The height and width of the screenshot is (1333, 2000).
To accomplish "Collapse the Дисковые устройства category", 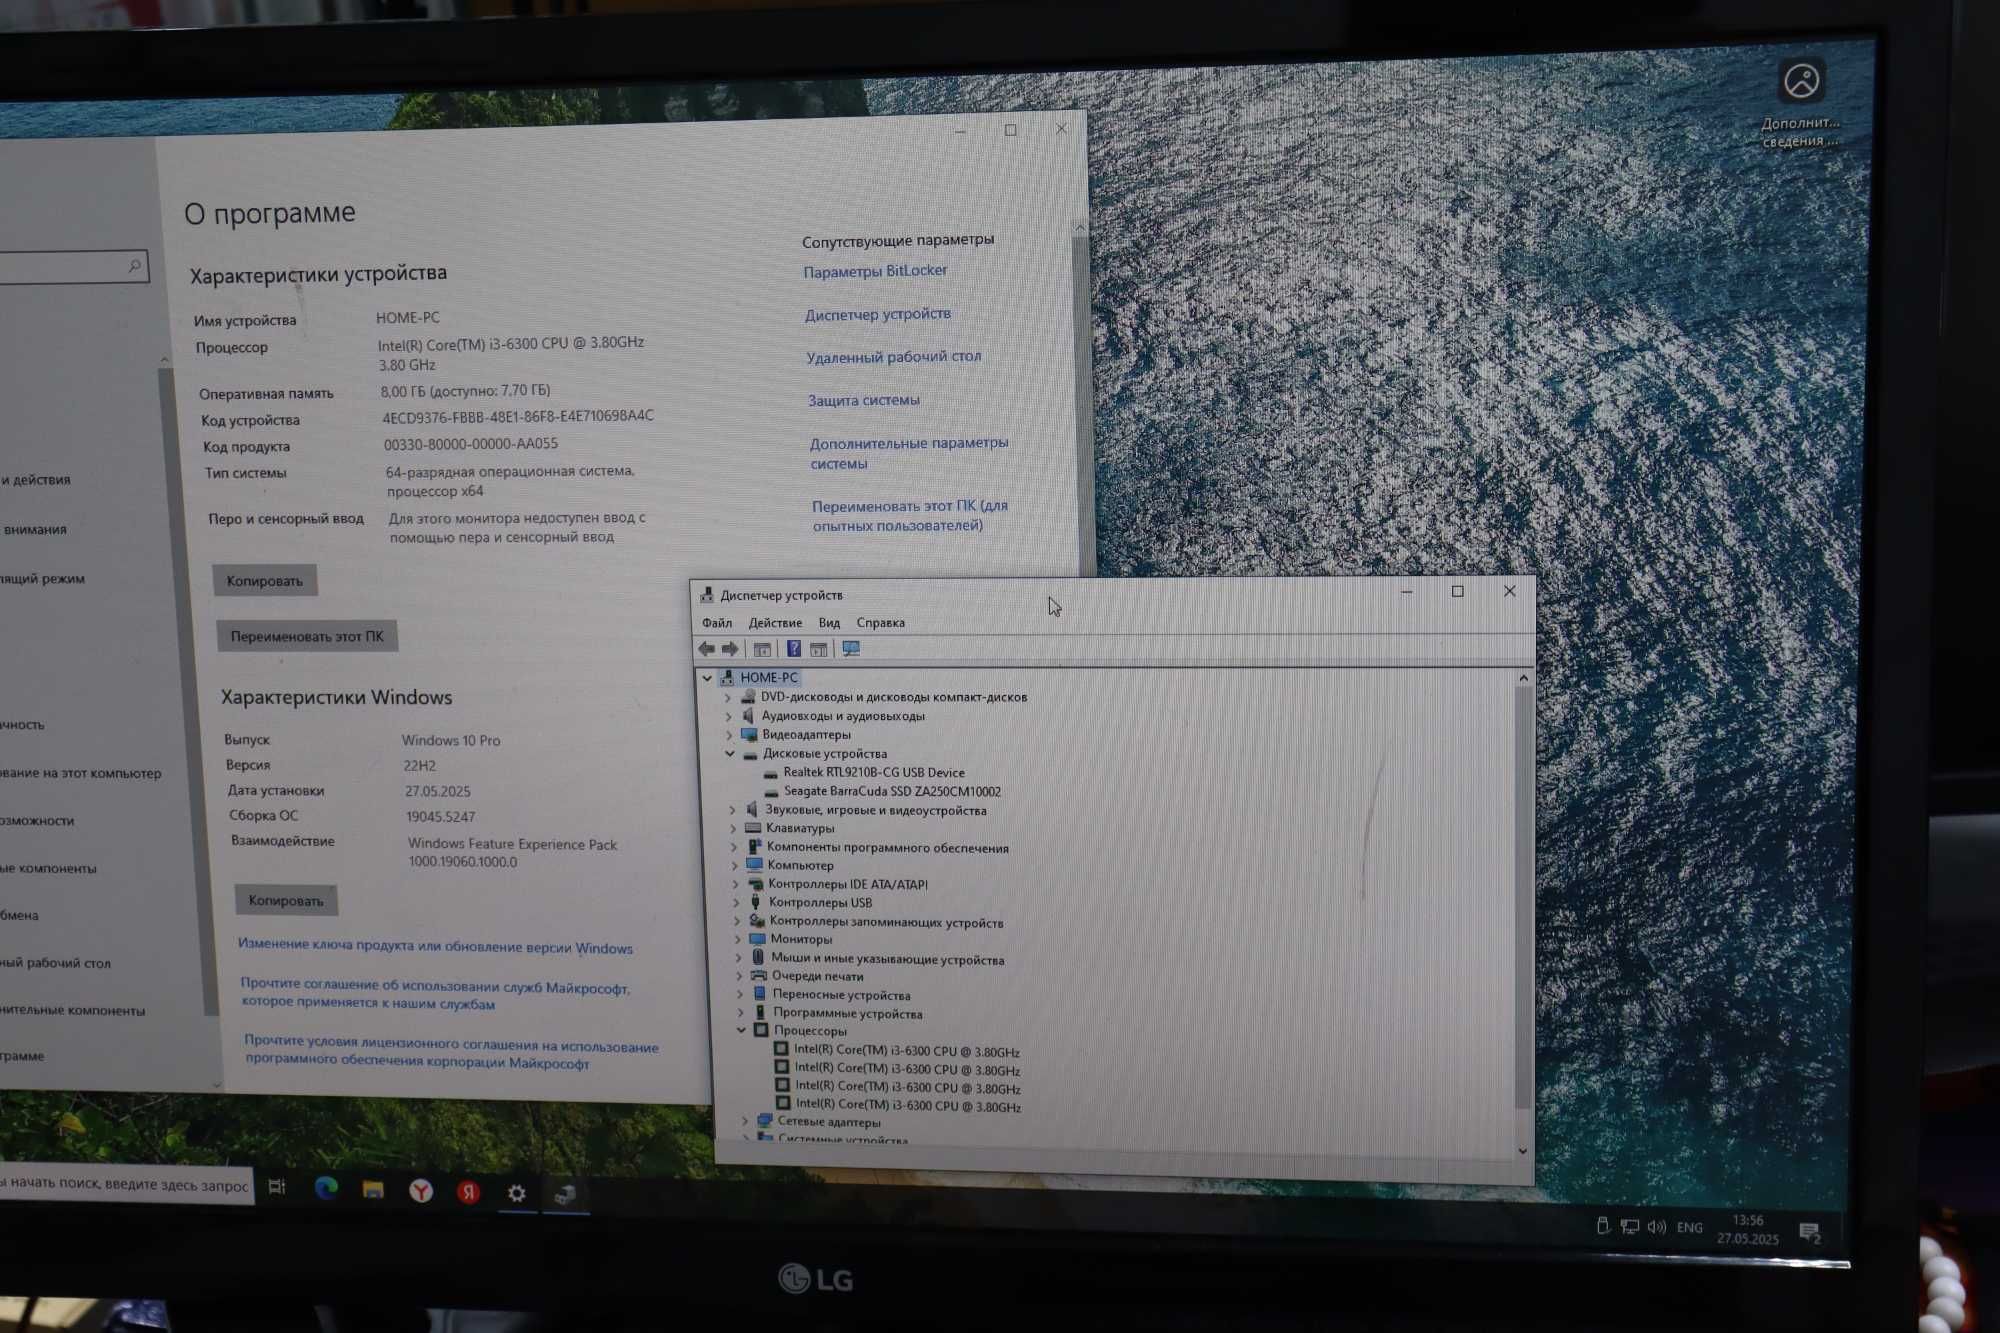I will [x=730, y=753].
